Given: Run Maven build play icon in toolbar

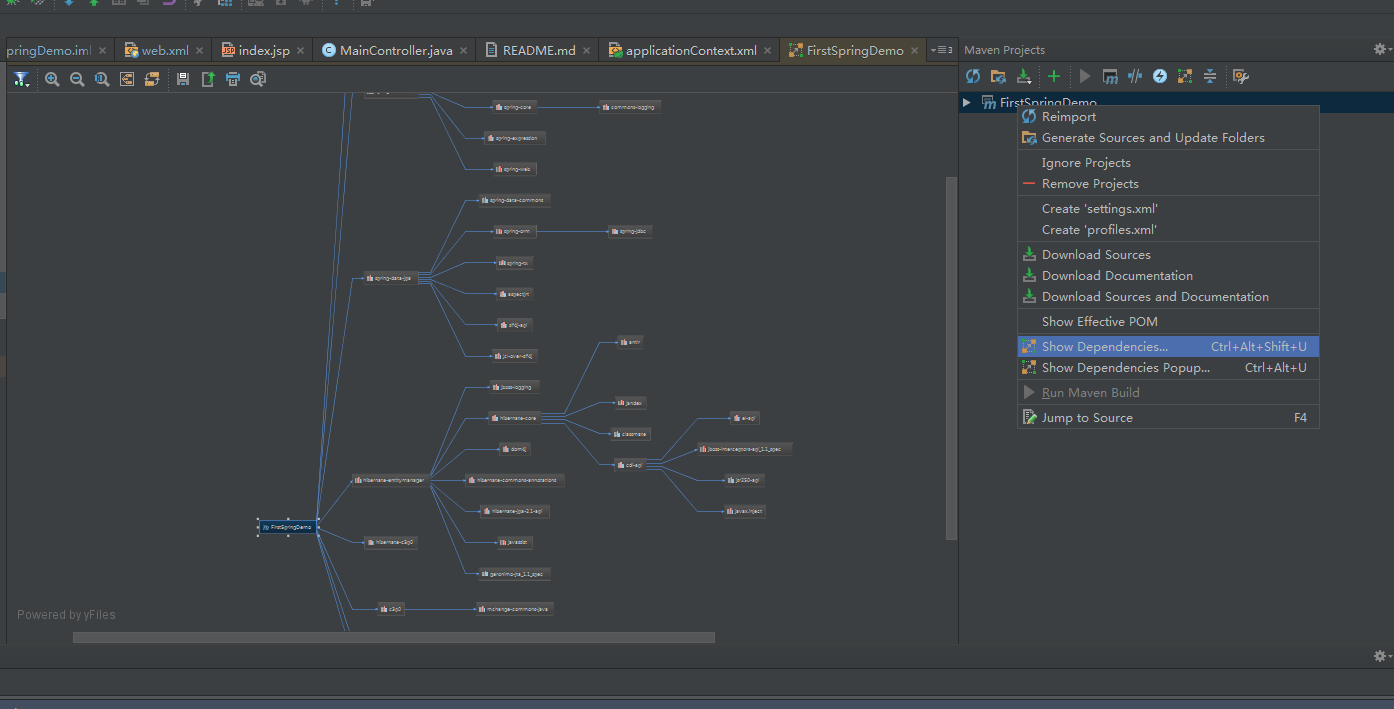Looking at the screenshot, I should tap(1085, 76).
